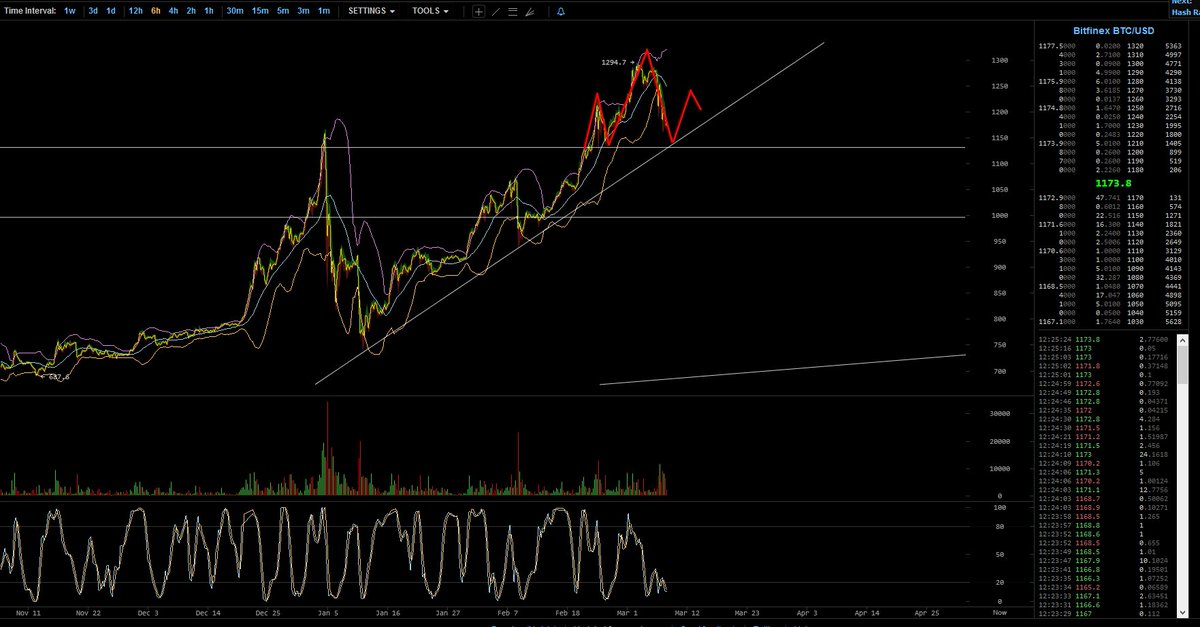Set chart interval to 1m
The width and height of the screenshot is (1200, 627).
pos(323,11)
